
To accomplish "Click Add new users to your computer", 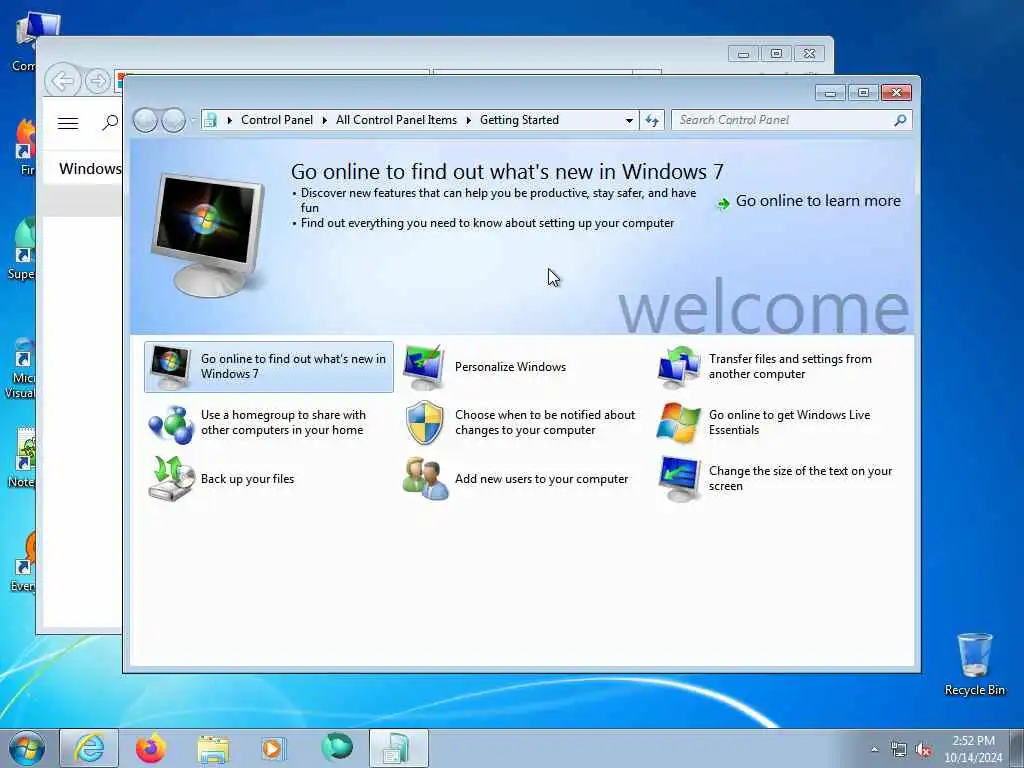I will [541, 479].
